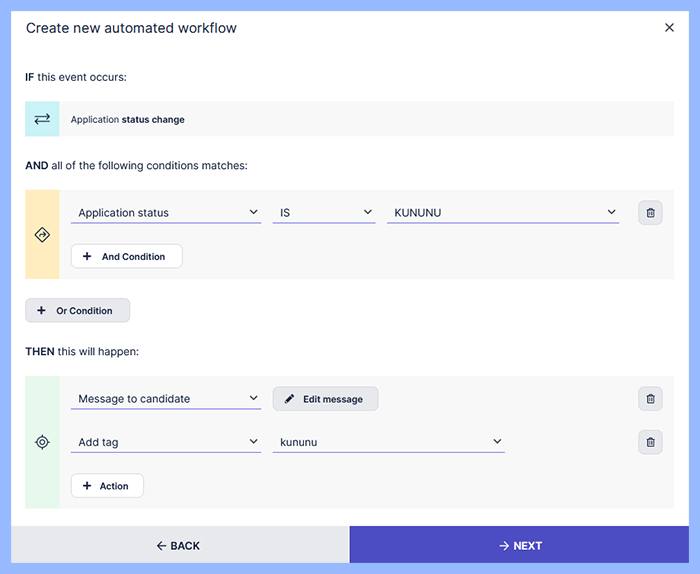Add an Or Condition group
The width and height of the screenshot is (700, 574).
pyautogui.click(x=77, y=311)
